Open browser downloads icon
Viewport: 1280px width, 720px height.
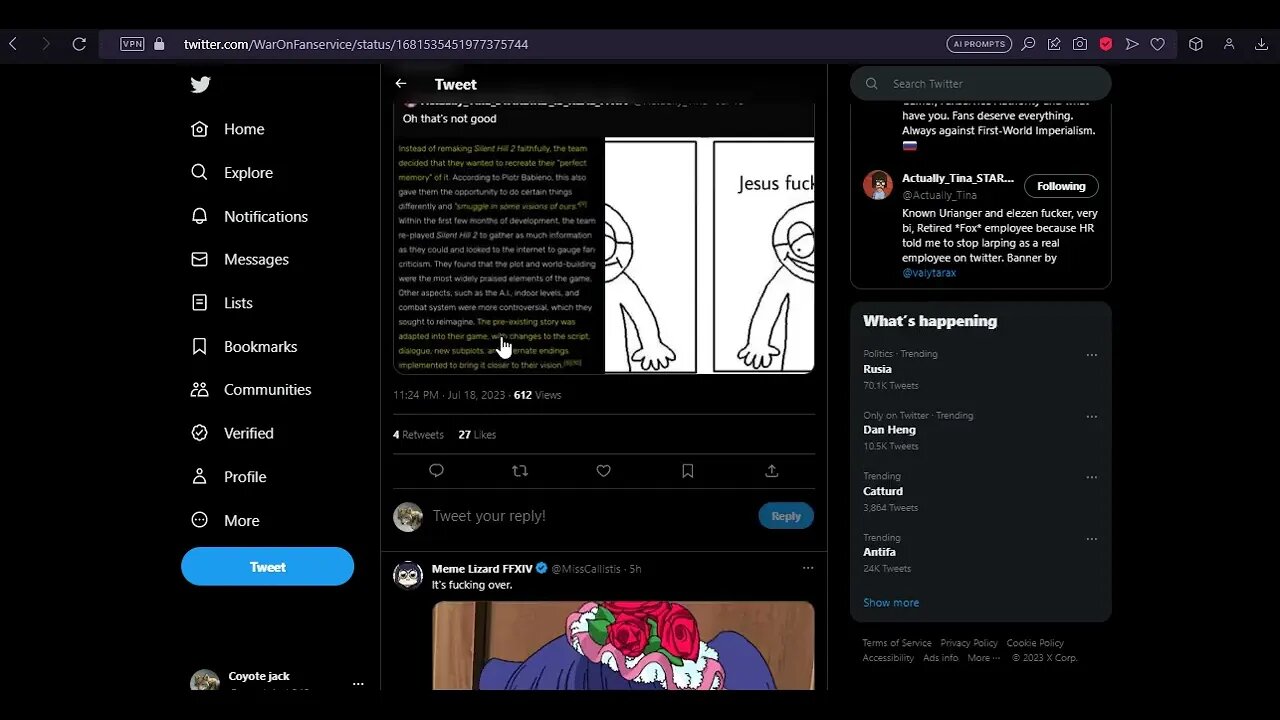coord(1260,44)
